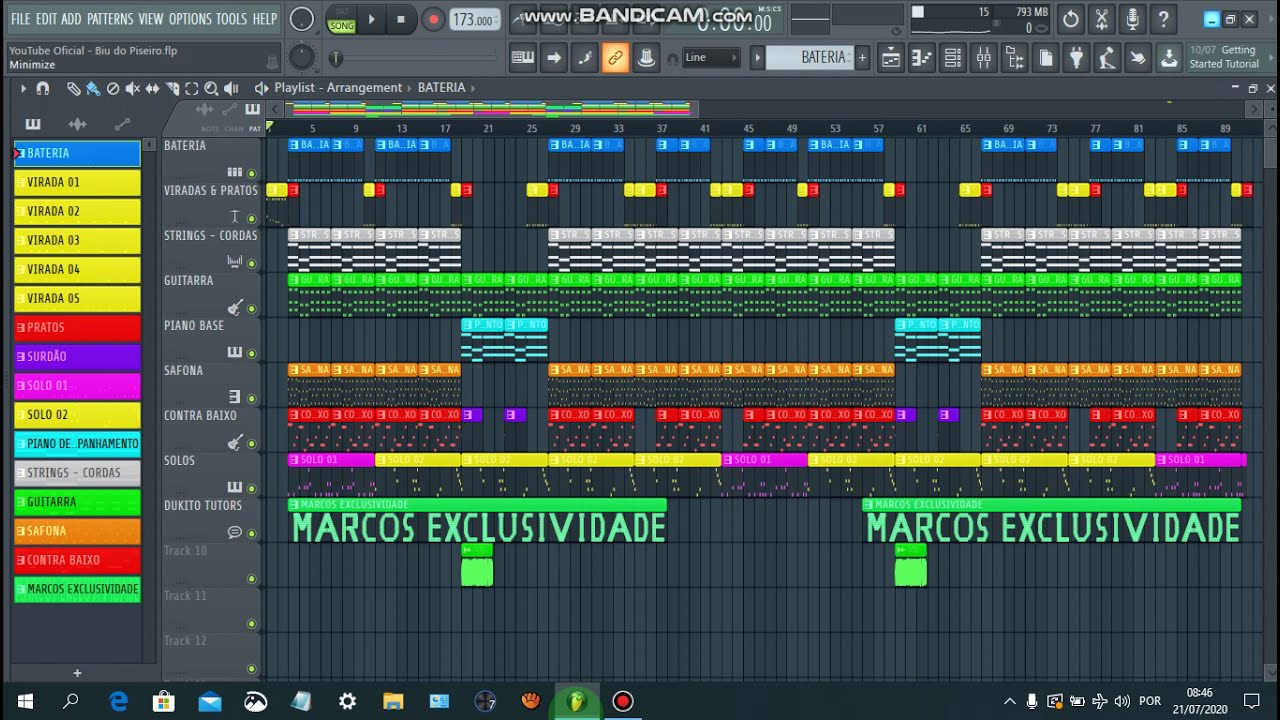Screen dimensions: 1280x720
Task: Mute the VIRADAS & PRATOS track
Action: point(251,219)
